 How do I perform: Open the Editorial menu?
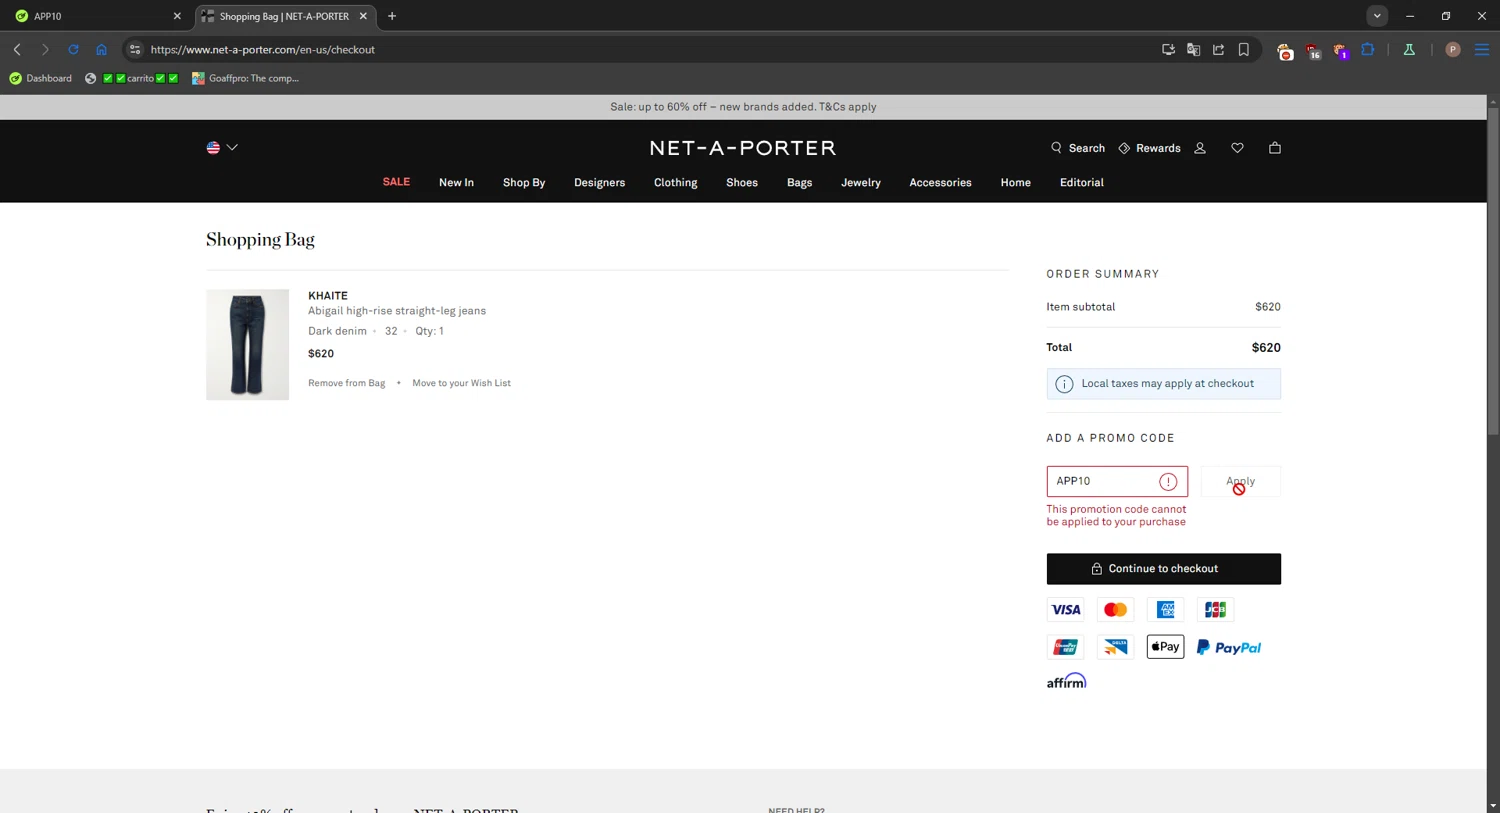pos(1081,182)
